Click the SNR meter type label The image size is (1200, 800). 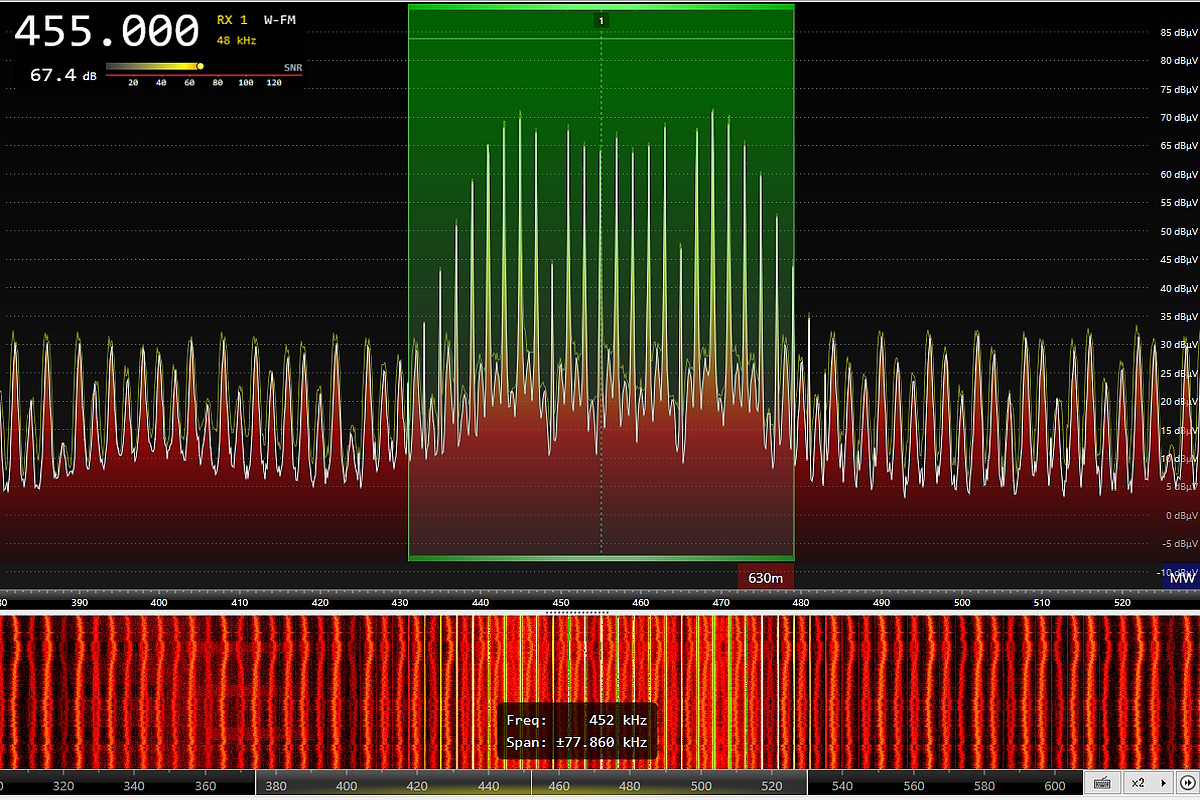coord(292,68)
